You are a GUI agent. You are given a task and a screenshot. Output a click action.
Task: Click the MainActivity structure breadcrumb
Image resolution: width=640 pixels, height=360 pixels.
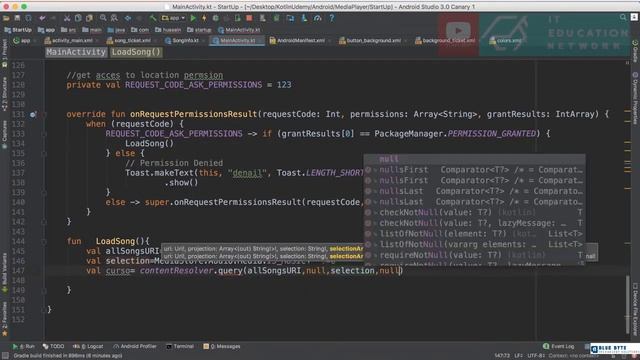(76, 52)
